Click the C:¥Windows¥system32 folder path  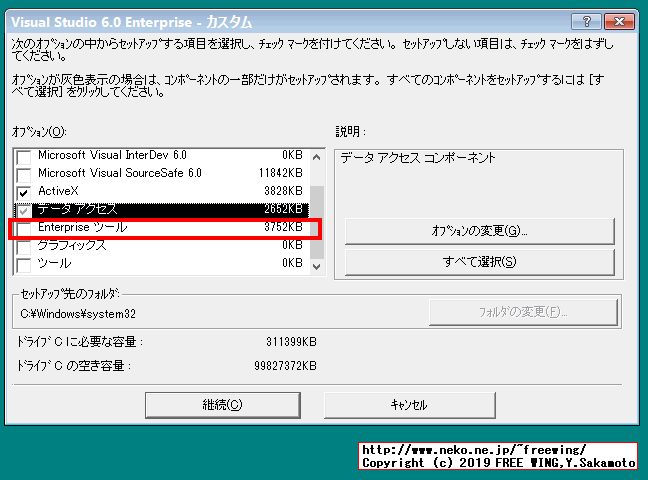pos(78,314)
